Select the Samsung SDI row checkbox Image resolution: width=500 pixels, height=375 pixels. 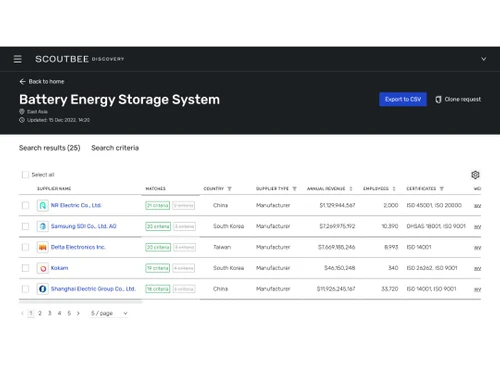pyautogui.click(x=25, y=226)
